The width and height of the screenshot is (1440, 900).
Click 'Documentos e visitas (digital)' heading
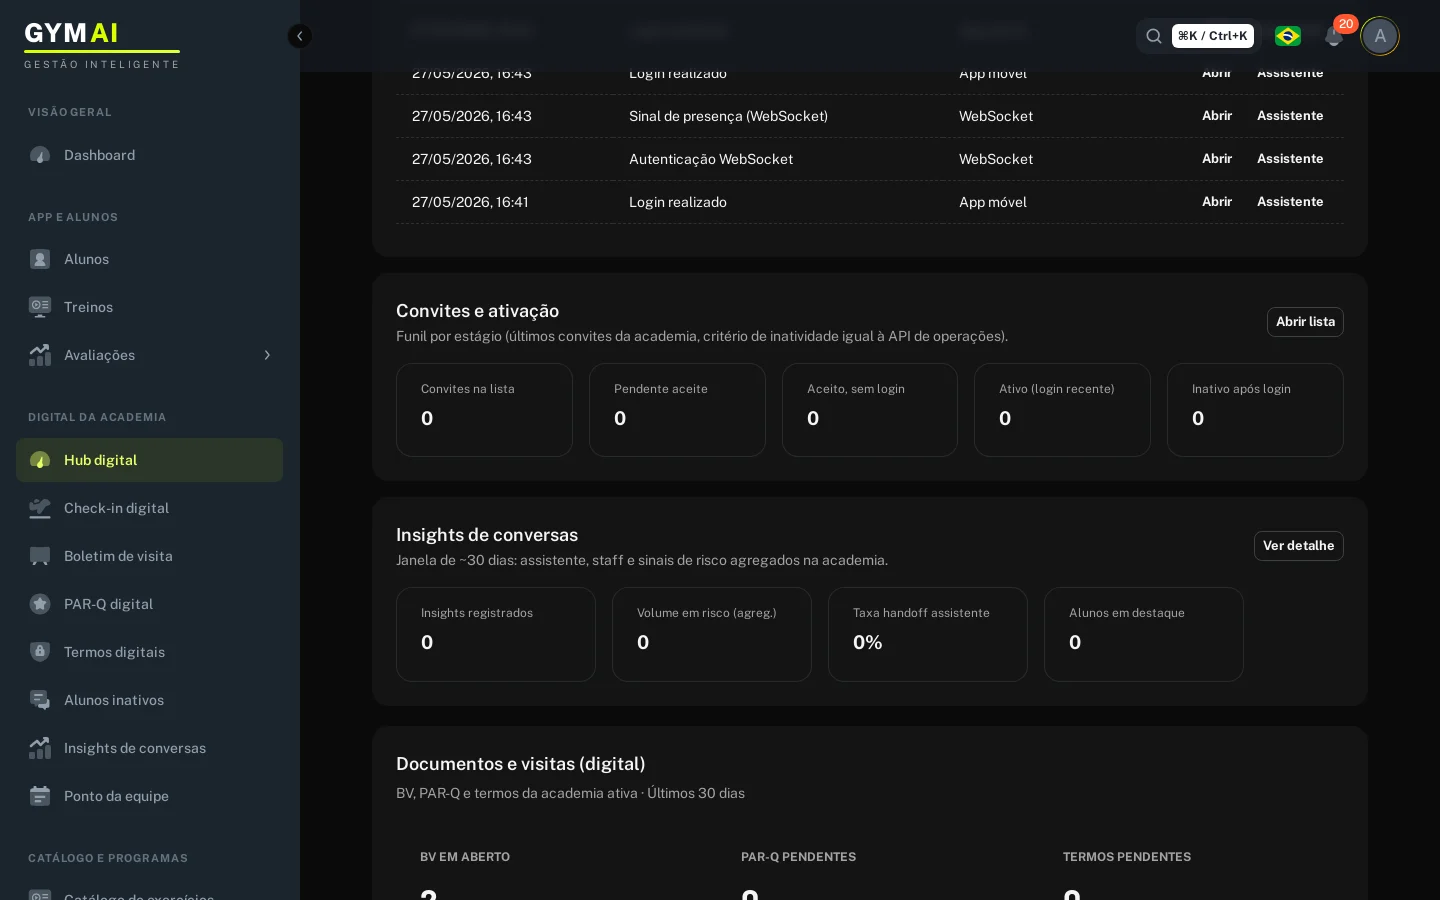click(520, 764)
